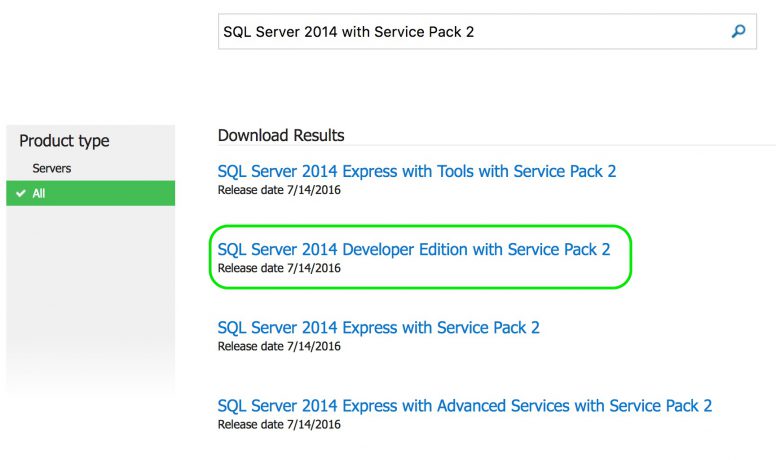Open SQL Server 2014 Express with Service Pack 2

pos(379,328)
